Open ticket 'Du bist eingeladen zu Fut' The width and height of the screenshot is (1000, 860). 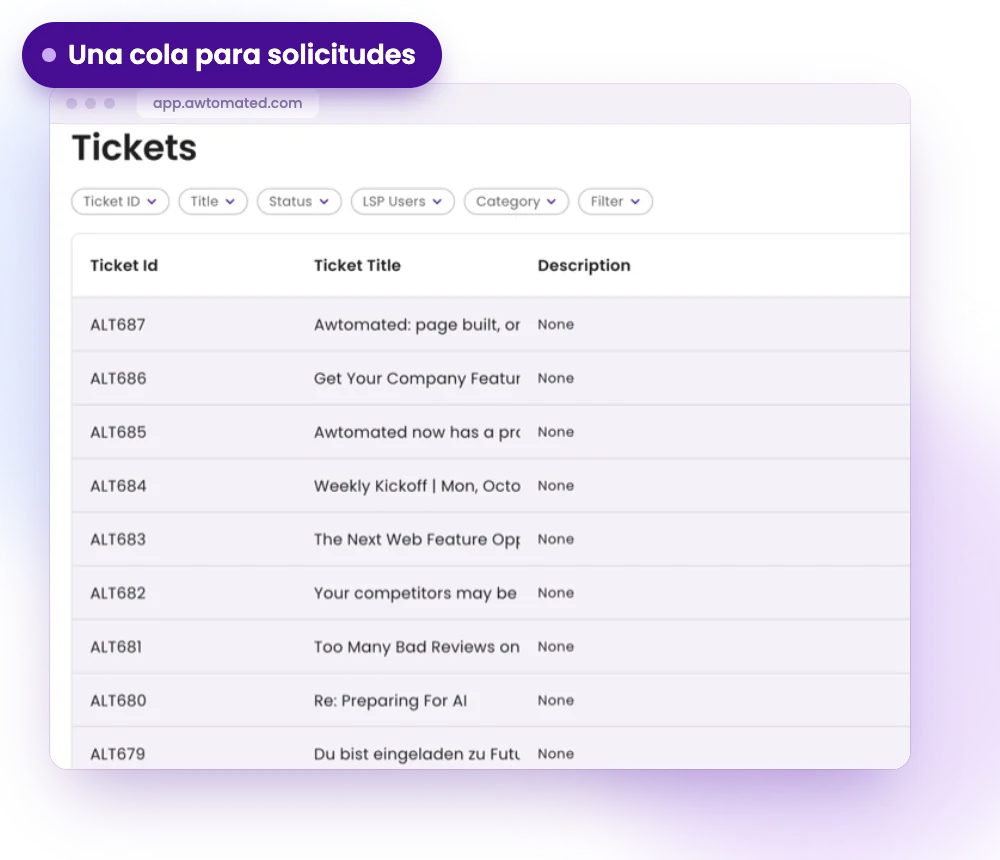417,753
